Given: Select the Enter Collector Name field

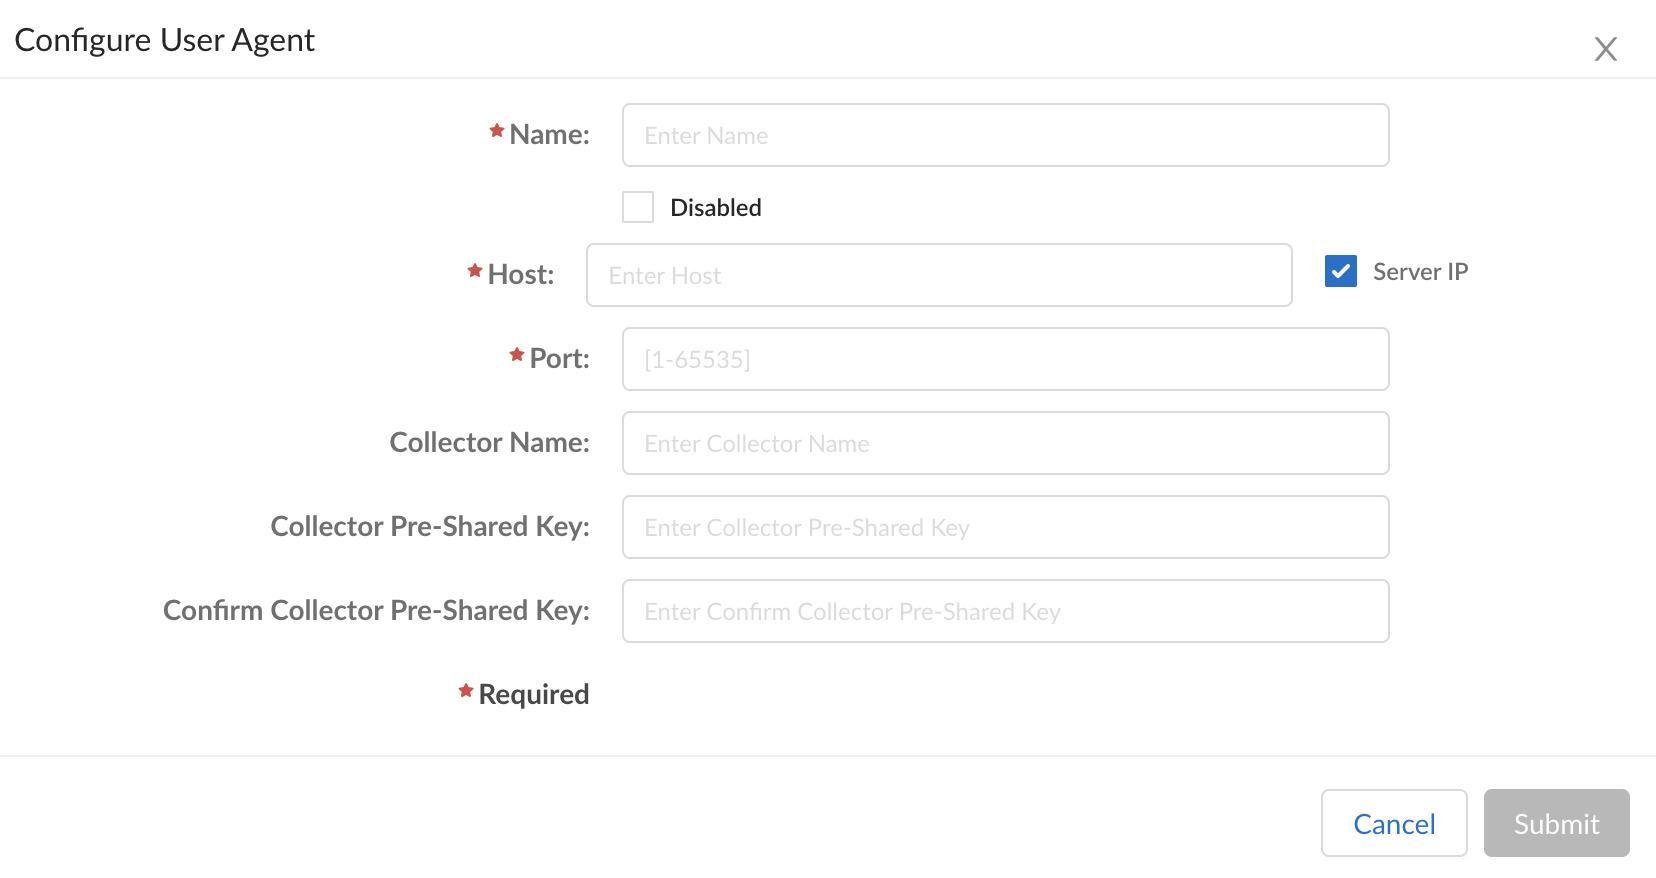Looking at the screenshot, I should [1005, 443].
